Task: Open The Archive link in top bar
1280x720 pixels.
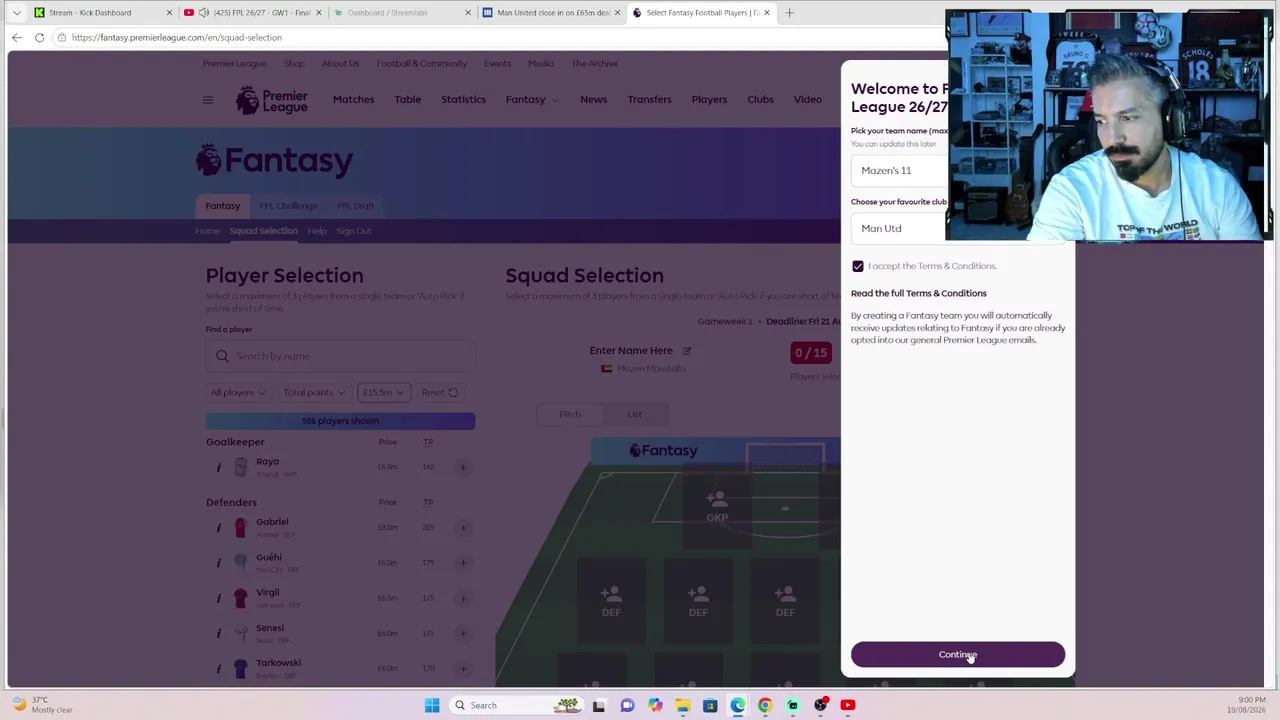Action: click(x=595, y=64)
